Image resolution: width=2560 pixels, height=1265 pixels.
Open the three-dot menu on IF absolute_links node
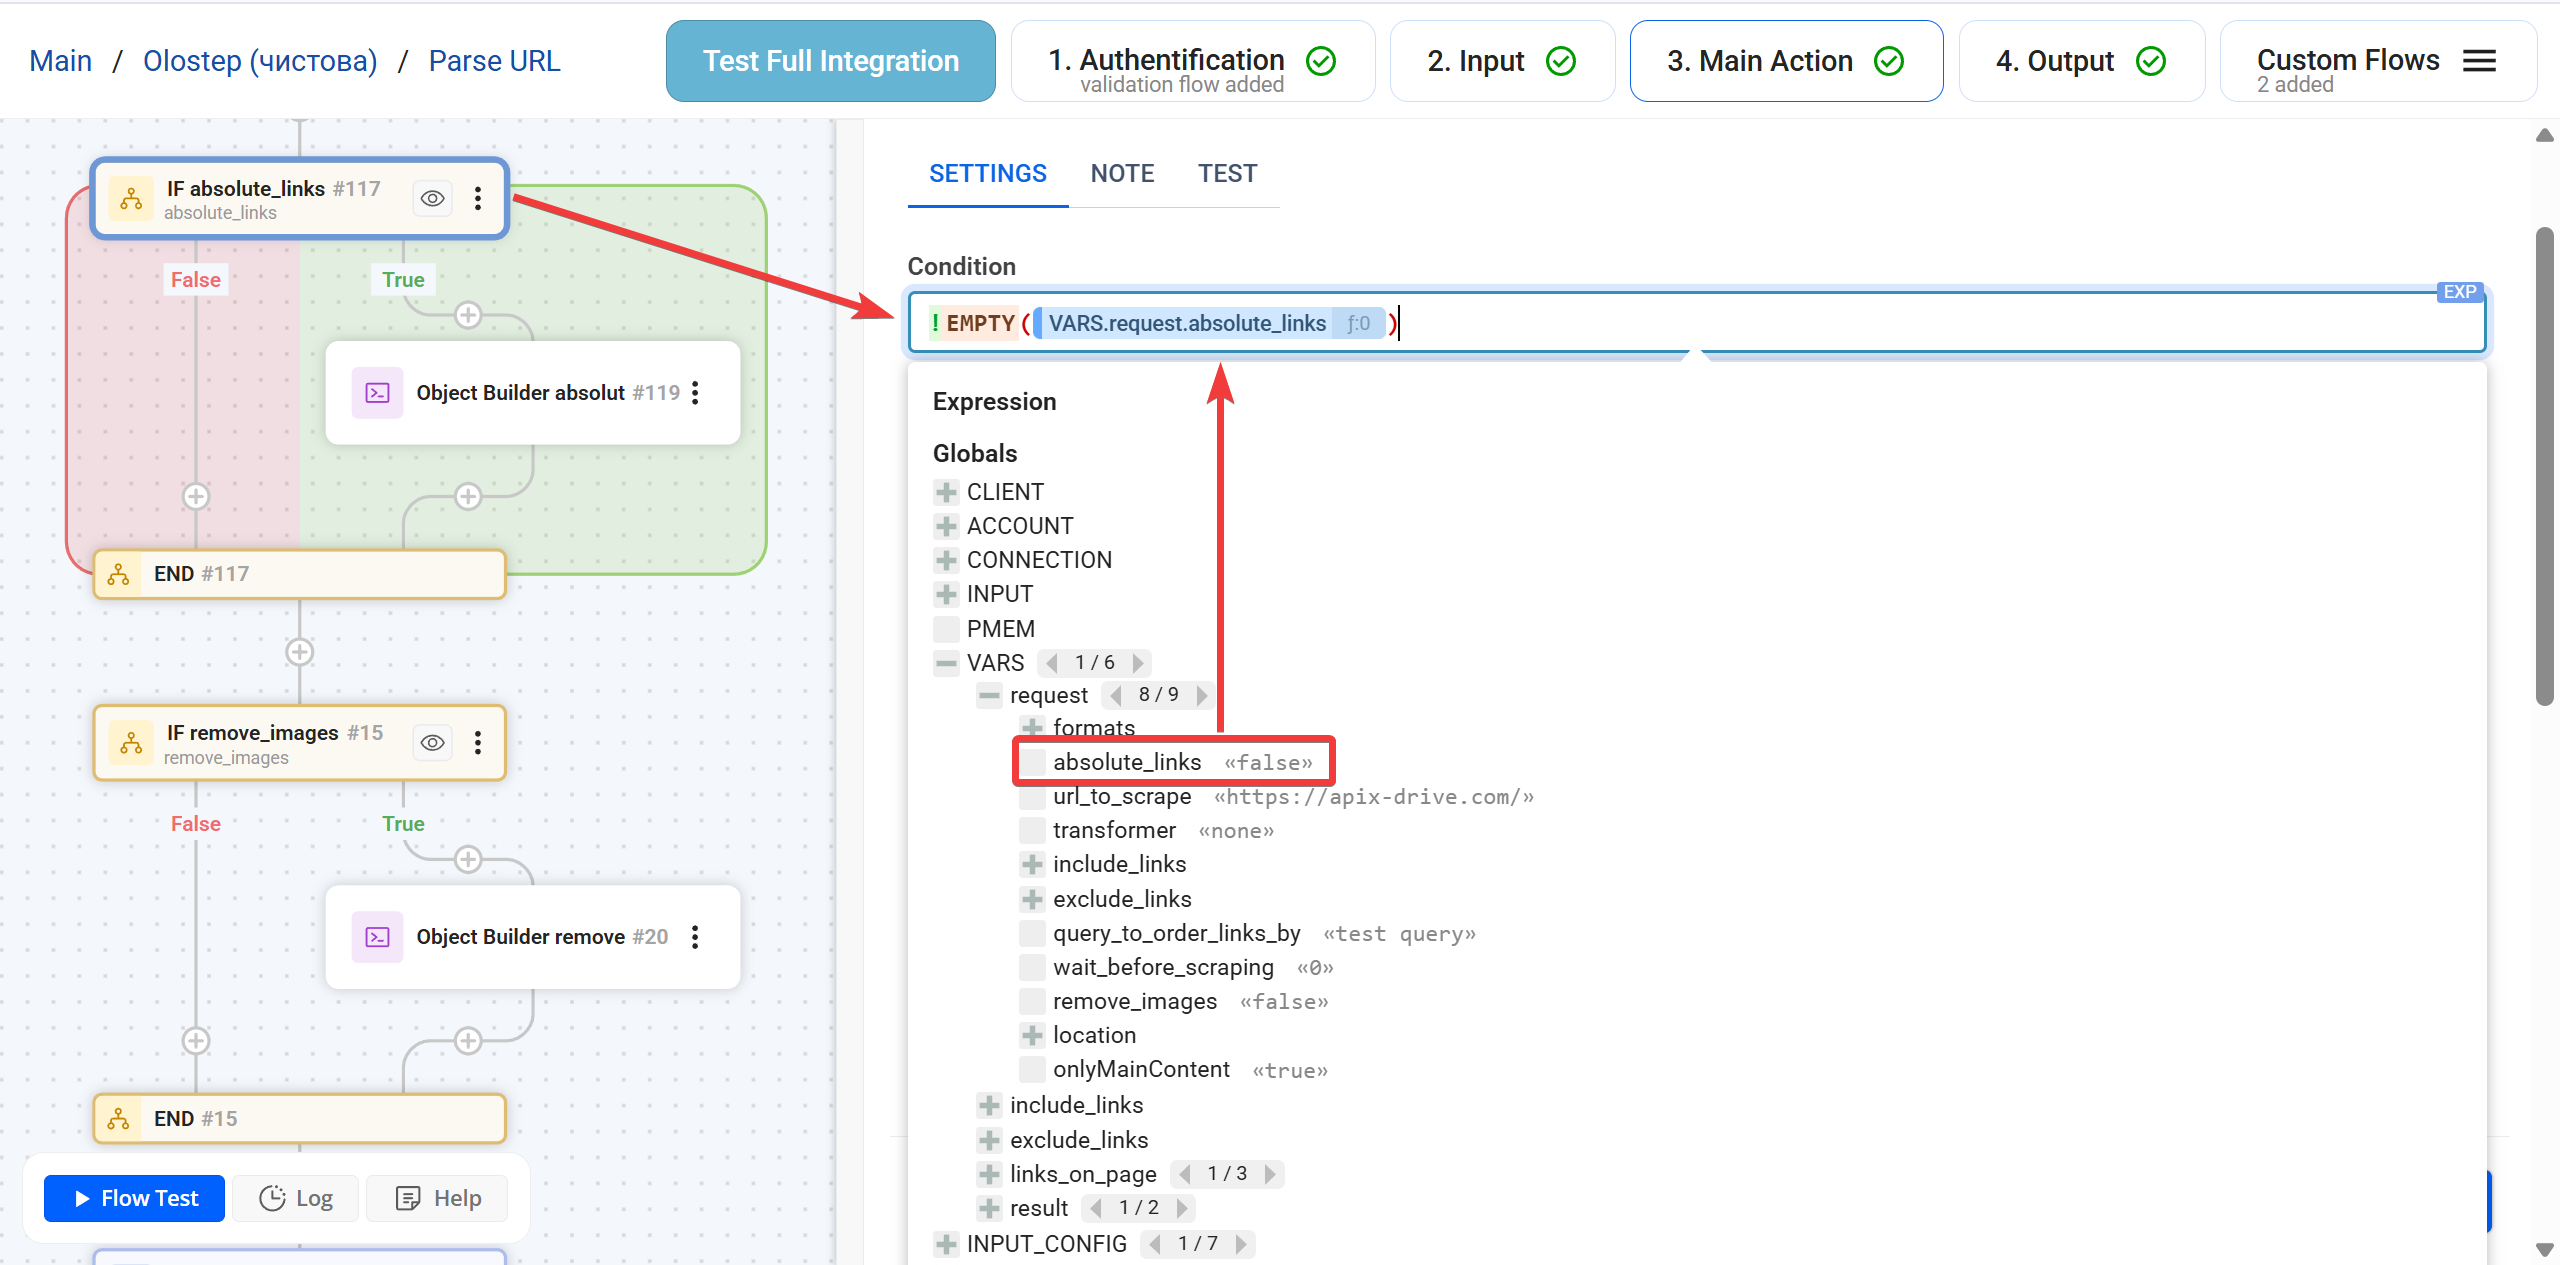coord(478,198)
